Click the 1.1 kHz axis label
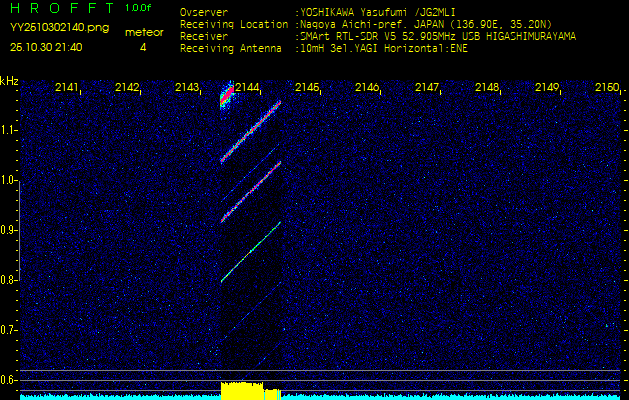629x400 pixels. [x=9, y=130]
